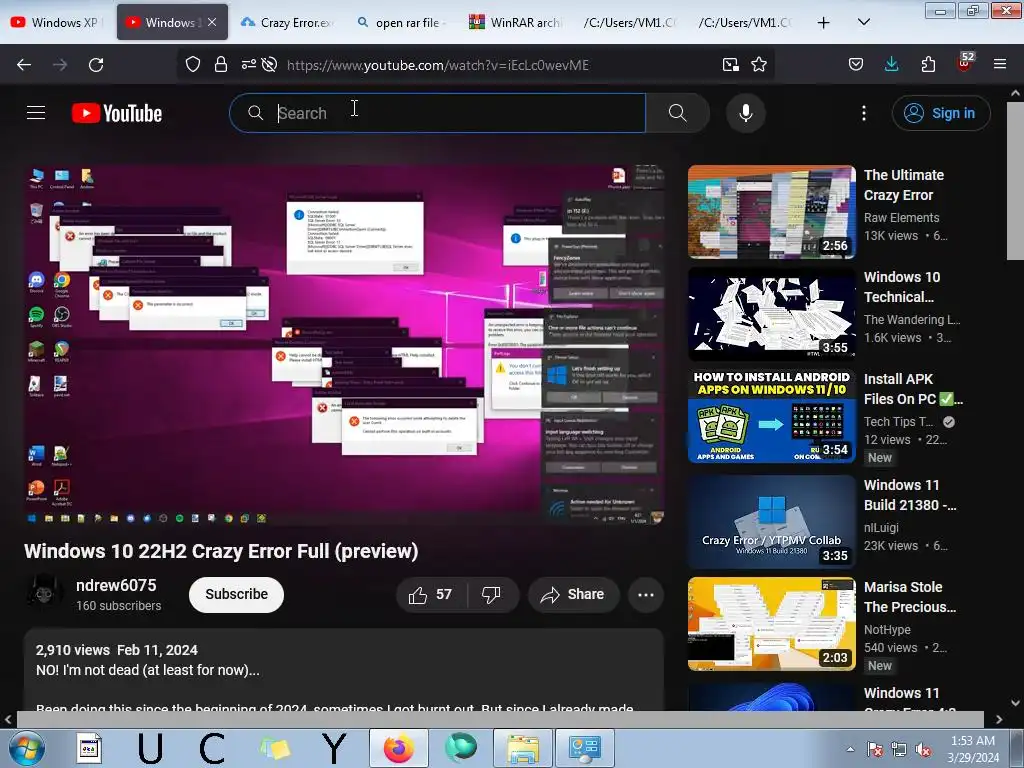1024x768 pixels.
Task: List all tabs with the chevron dropdown
Action: click(863, 22)
